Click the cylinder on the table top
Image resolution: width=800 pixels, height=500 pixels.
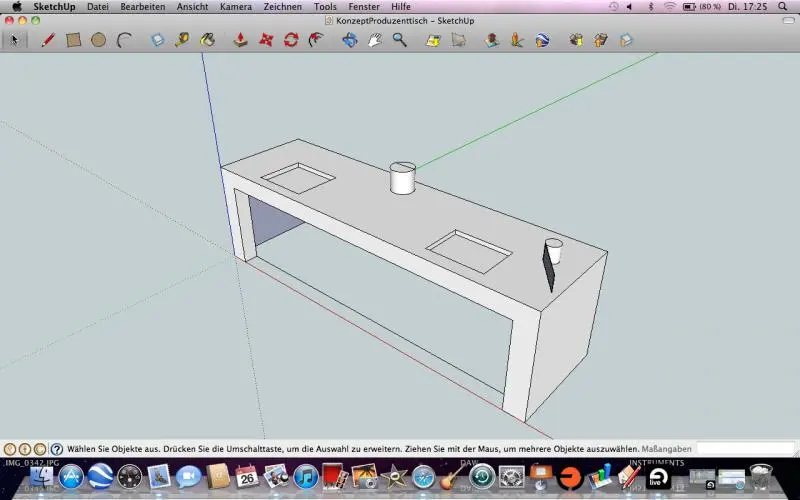tap(402, 180)
